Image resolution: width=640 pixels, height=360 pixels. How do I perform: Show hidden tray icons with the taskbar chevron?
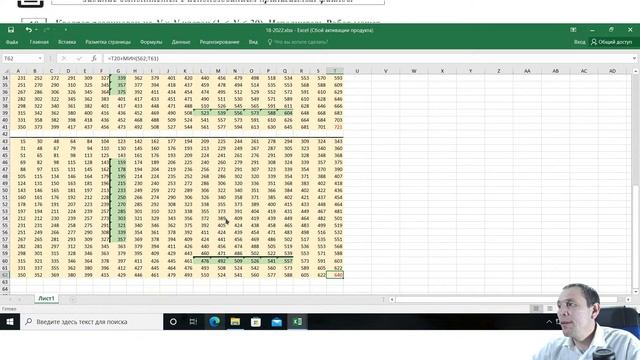(x=549, y=322)
